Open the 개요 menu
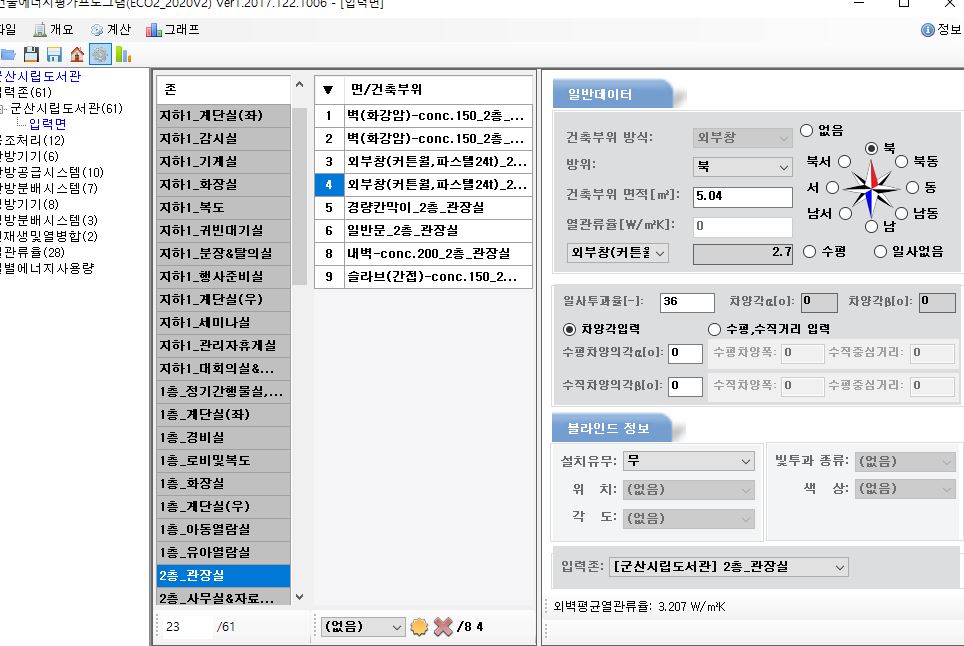Screen dimensions: 964x646 click(53, 30)
